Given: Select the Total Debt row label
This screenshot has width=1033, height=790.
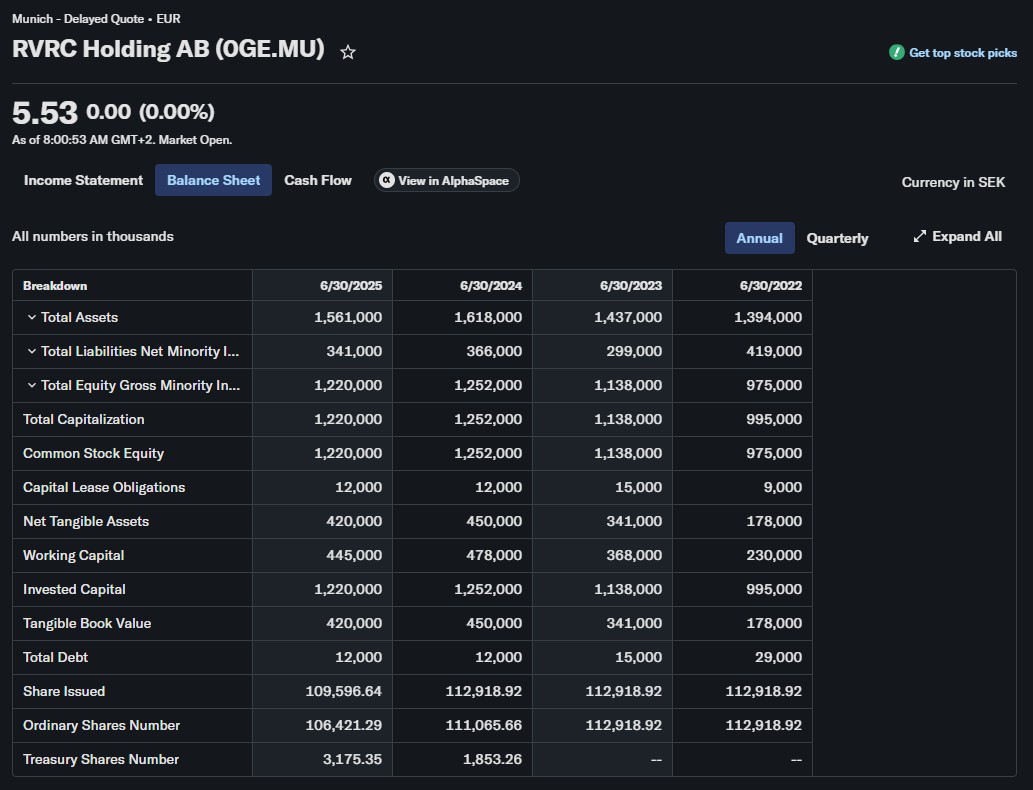Looking at the screenshot, I should (55, 657).
